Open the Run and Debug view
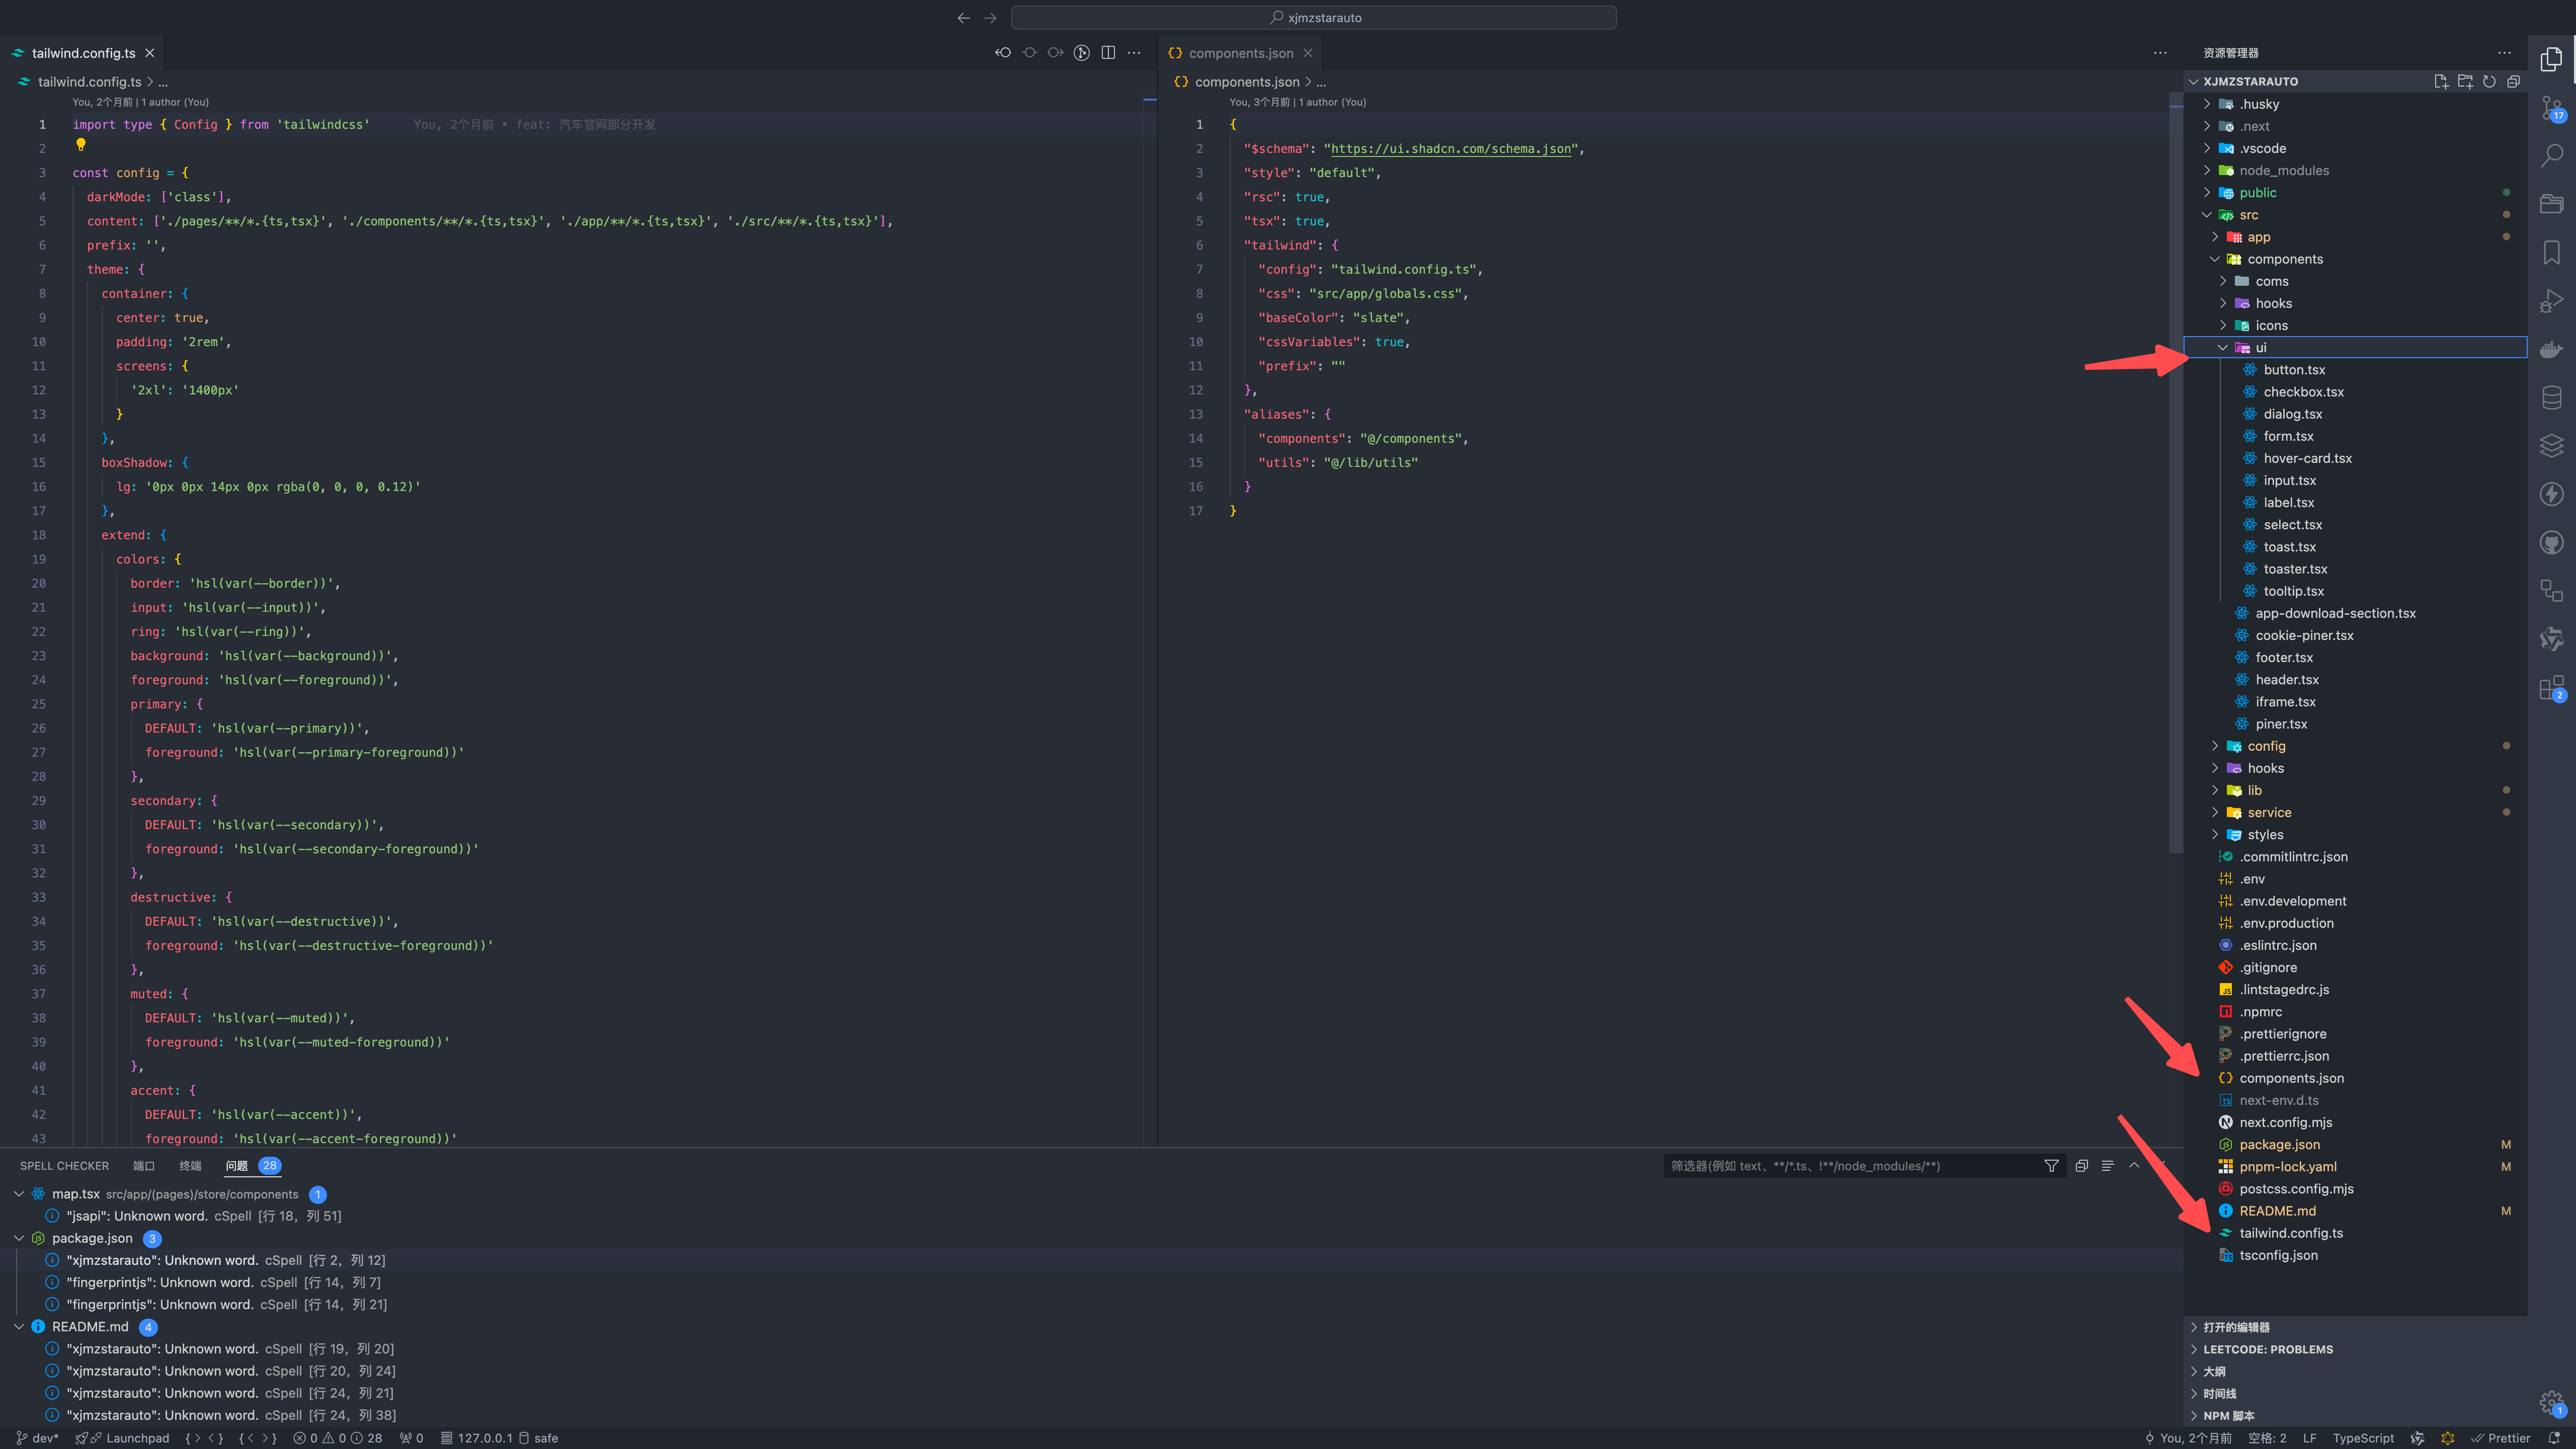Image resolution: width=2576 pixels, height=1449 pixels. pos(2551,300)
